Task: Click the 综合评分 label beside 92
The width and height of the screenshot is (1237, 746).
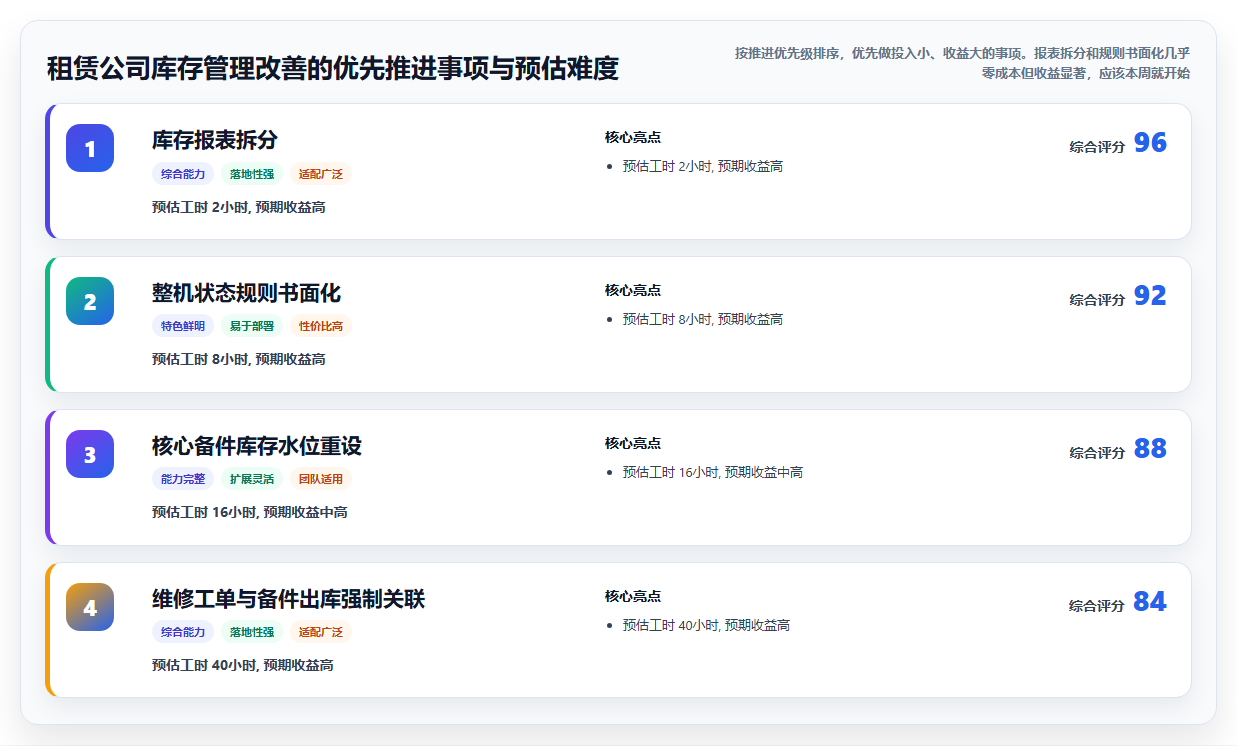Action: (1097, 300)
